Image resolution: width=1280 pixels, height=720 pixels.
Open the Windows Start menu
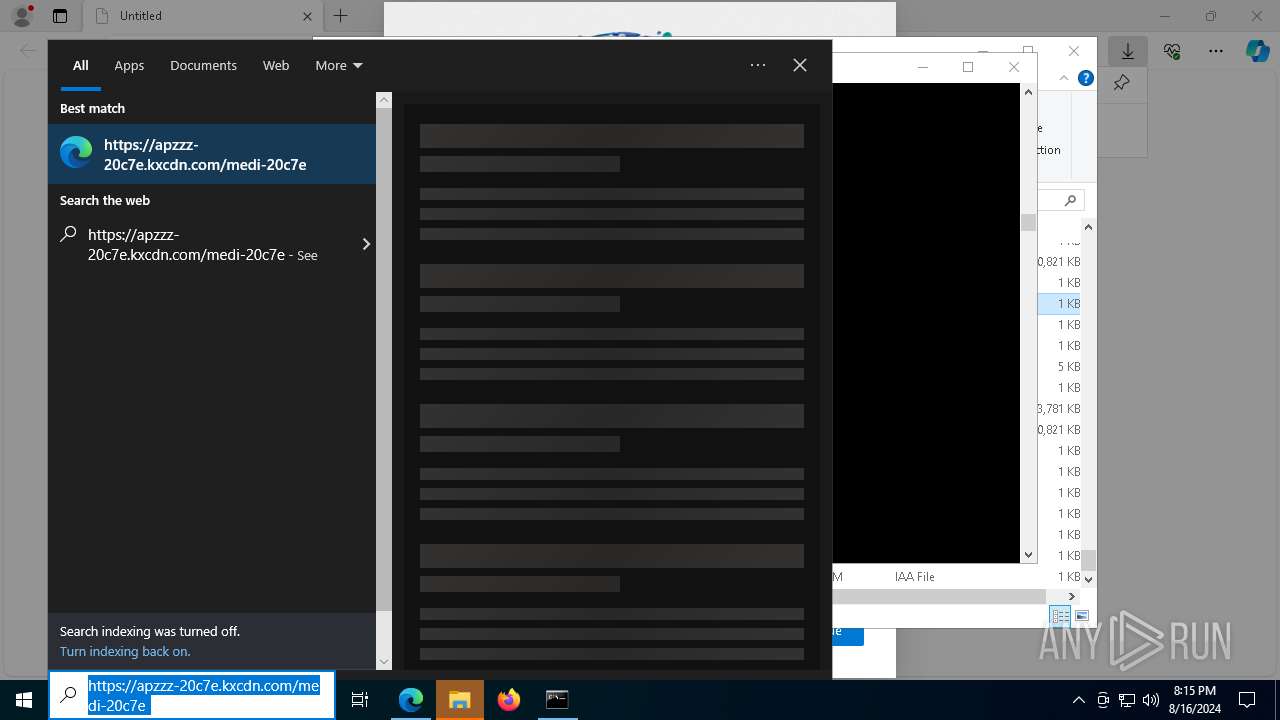(24, 700)
